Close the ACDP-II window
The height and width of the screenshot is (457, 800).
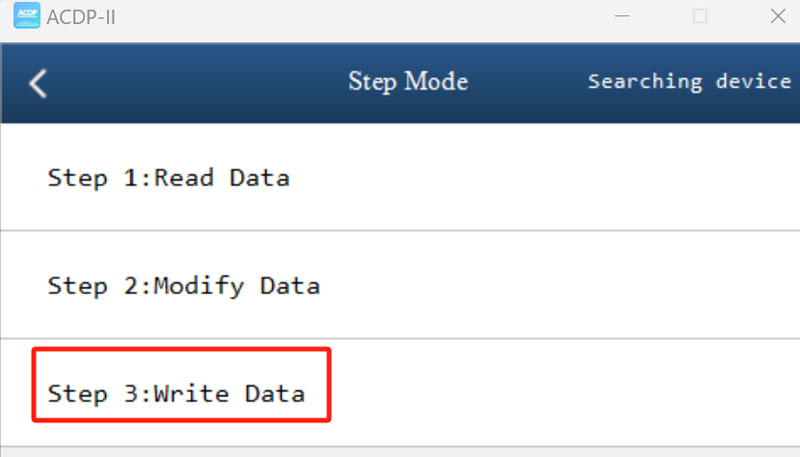click(x=777, y=17)
